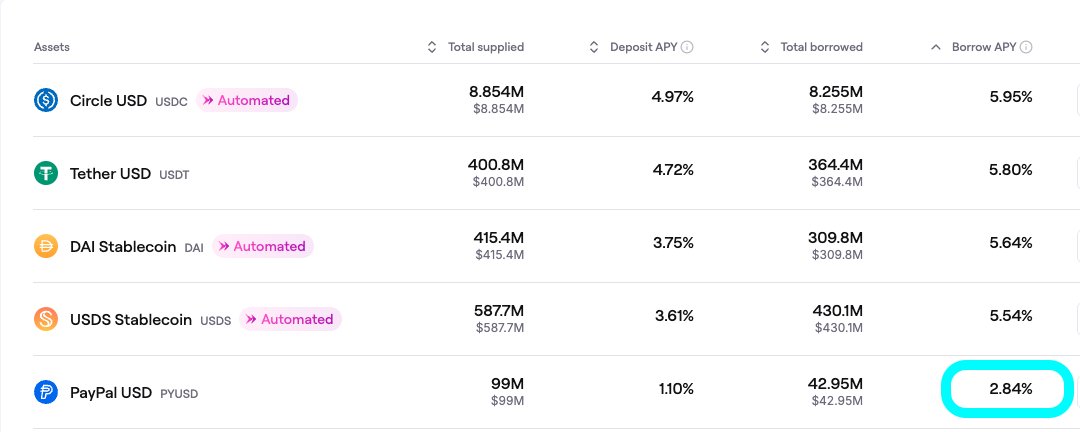Click the Assets column header
This screenshot has width=1080, height=432.
[52, 47]
